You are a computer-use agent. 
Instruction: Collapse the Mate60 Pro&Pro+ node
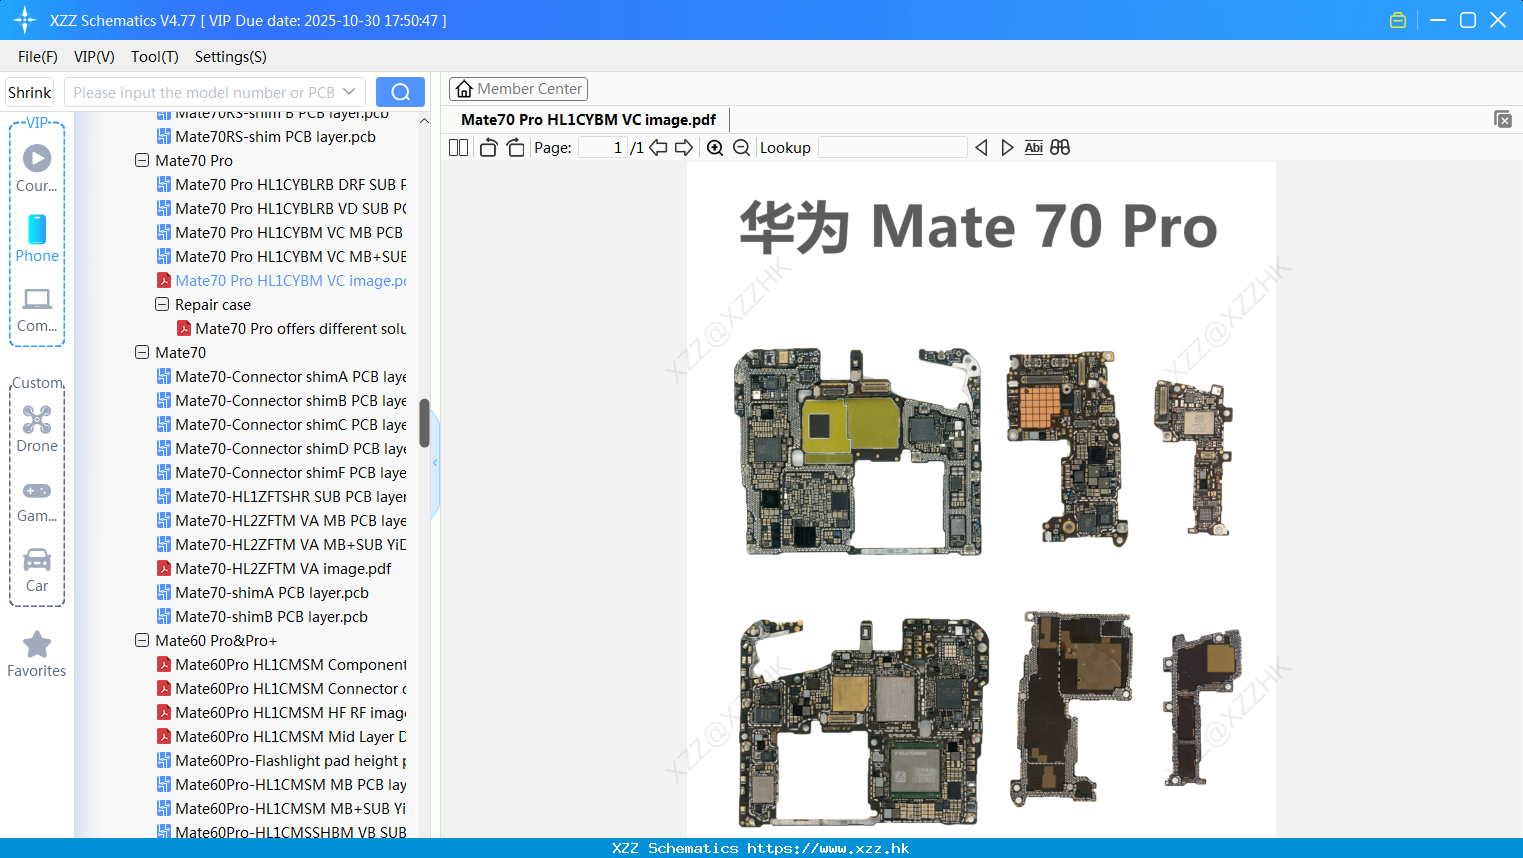click(142, 640)
